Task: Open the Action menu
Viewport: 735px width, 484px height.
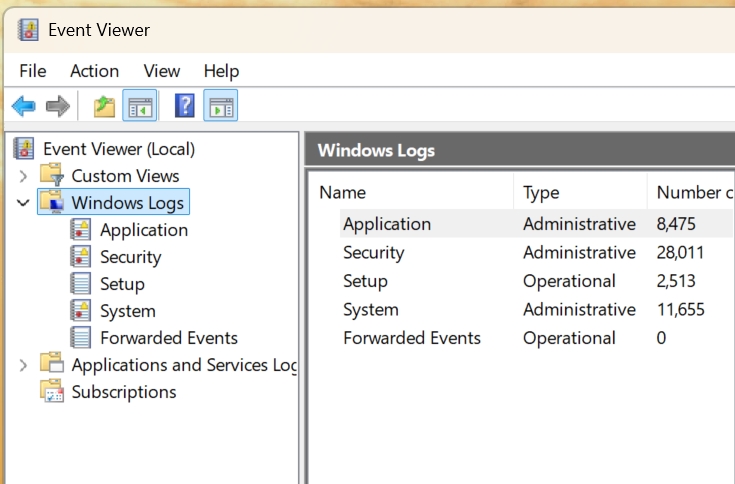Action: pos(94,71)
